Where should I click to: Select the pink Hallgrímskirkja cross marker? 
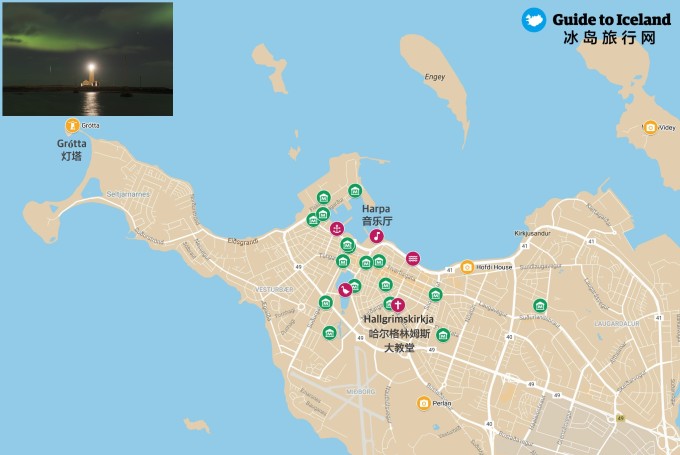[x=398, y=305]
